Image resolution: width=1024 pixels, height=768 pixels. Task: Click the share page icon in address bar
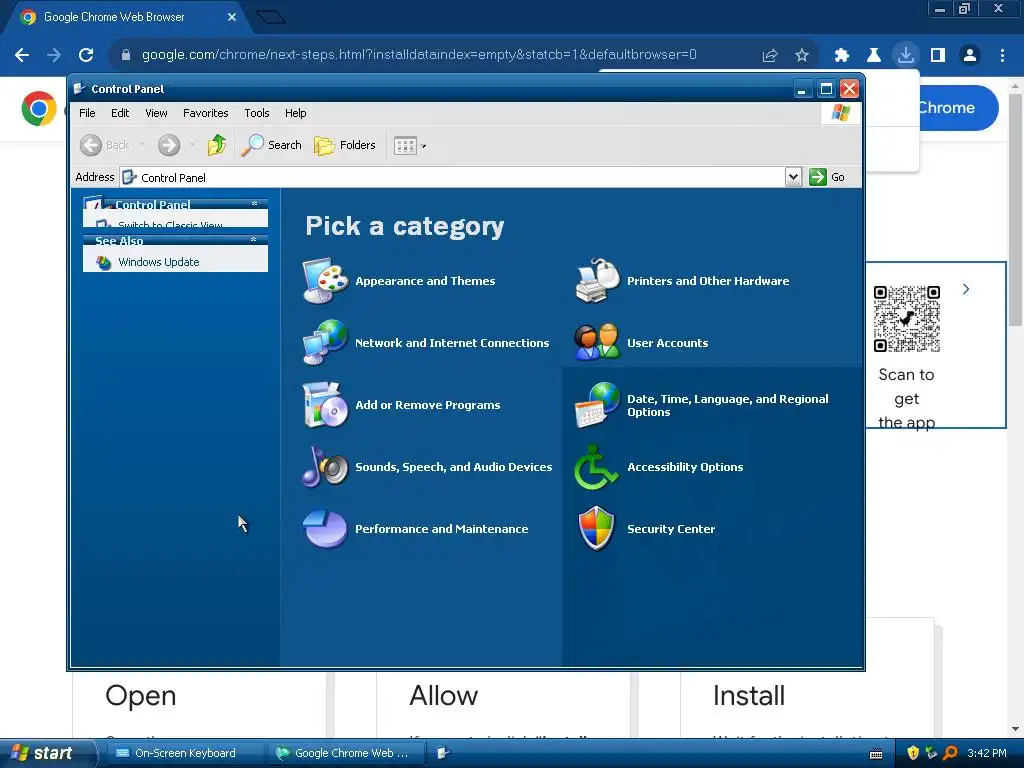pos(770,55)
